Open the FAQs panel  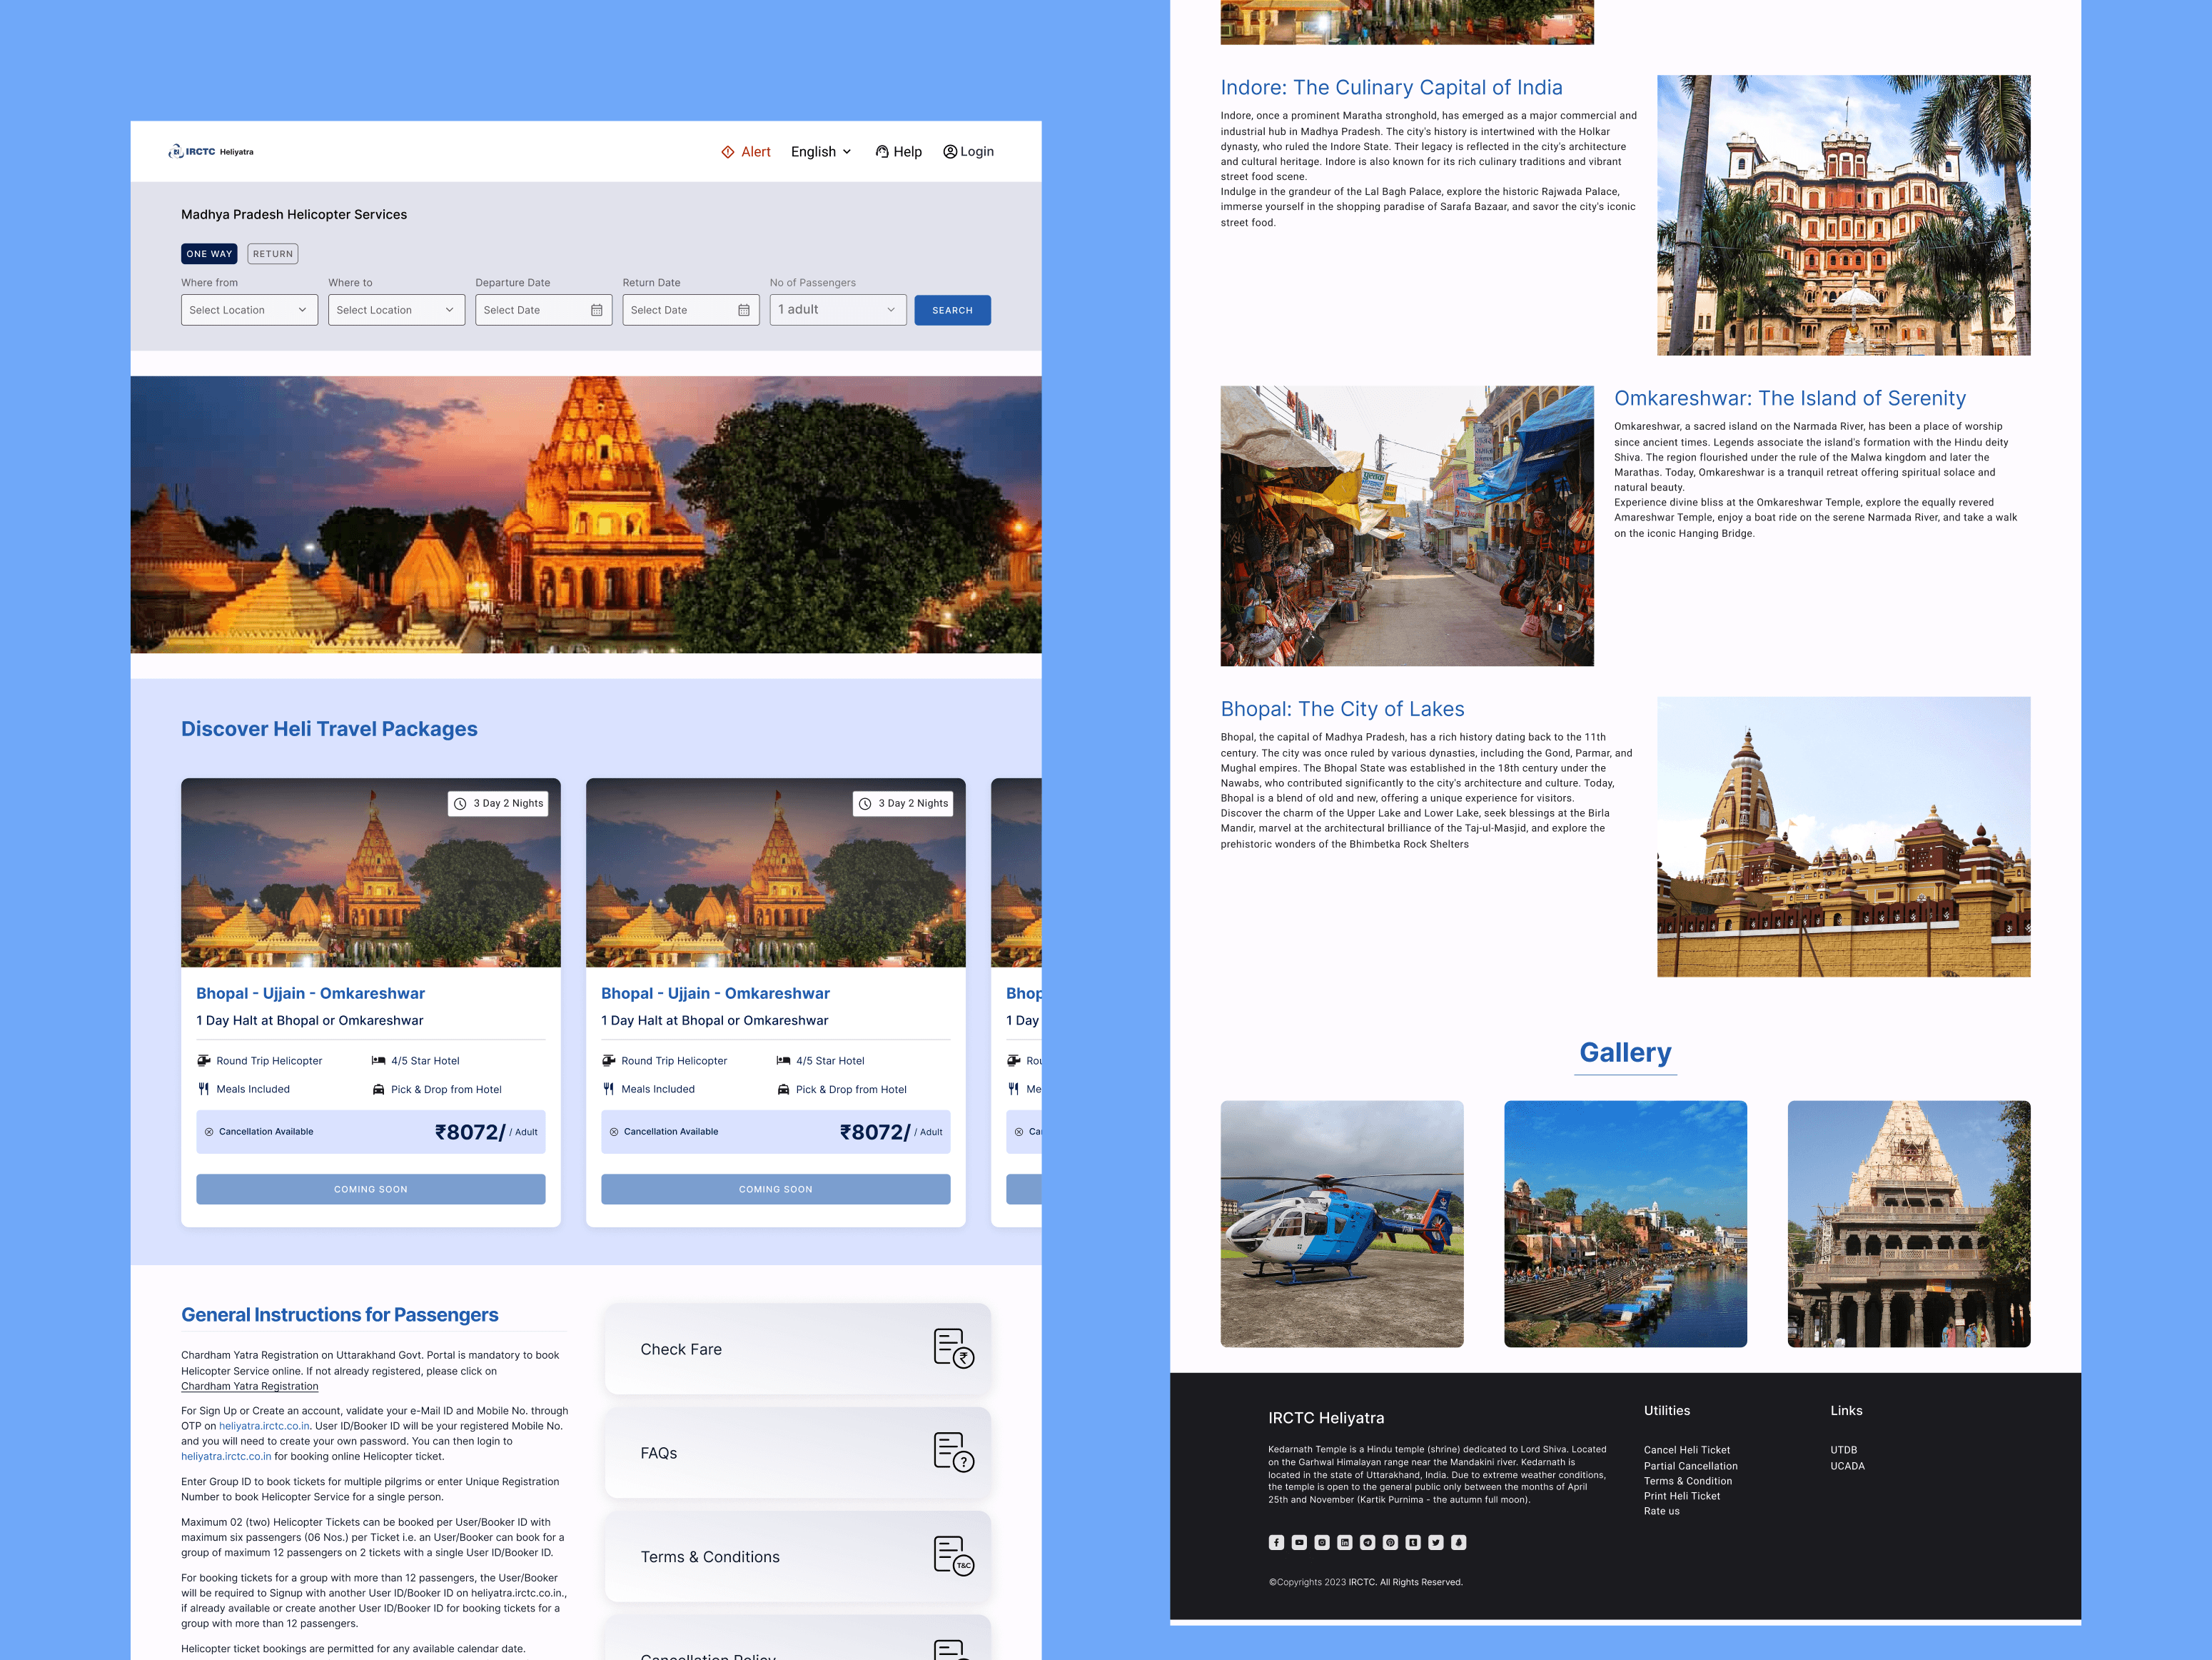click(798, 1453)
